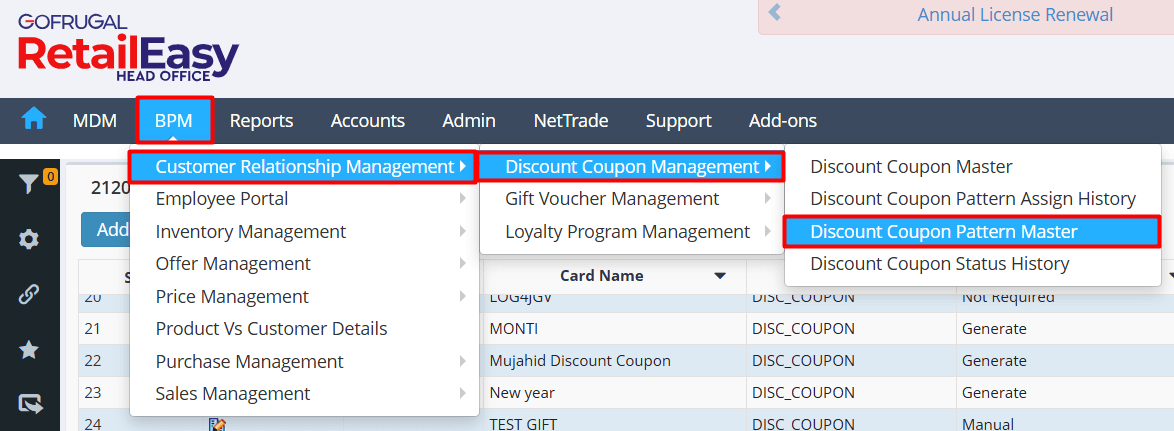This screenshot has height=431, width=1174.
Task: Click the Add button
Action: [x=106, y=230]
